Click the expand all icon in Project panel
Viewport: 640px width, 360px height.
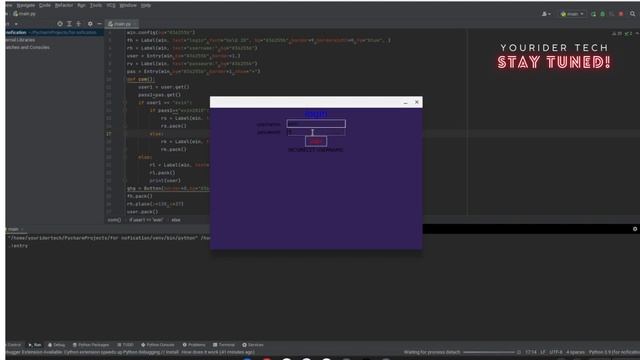point(69,24)
